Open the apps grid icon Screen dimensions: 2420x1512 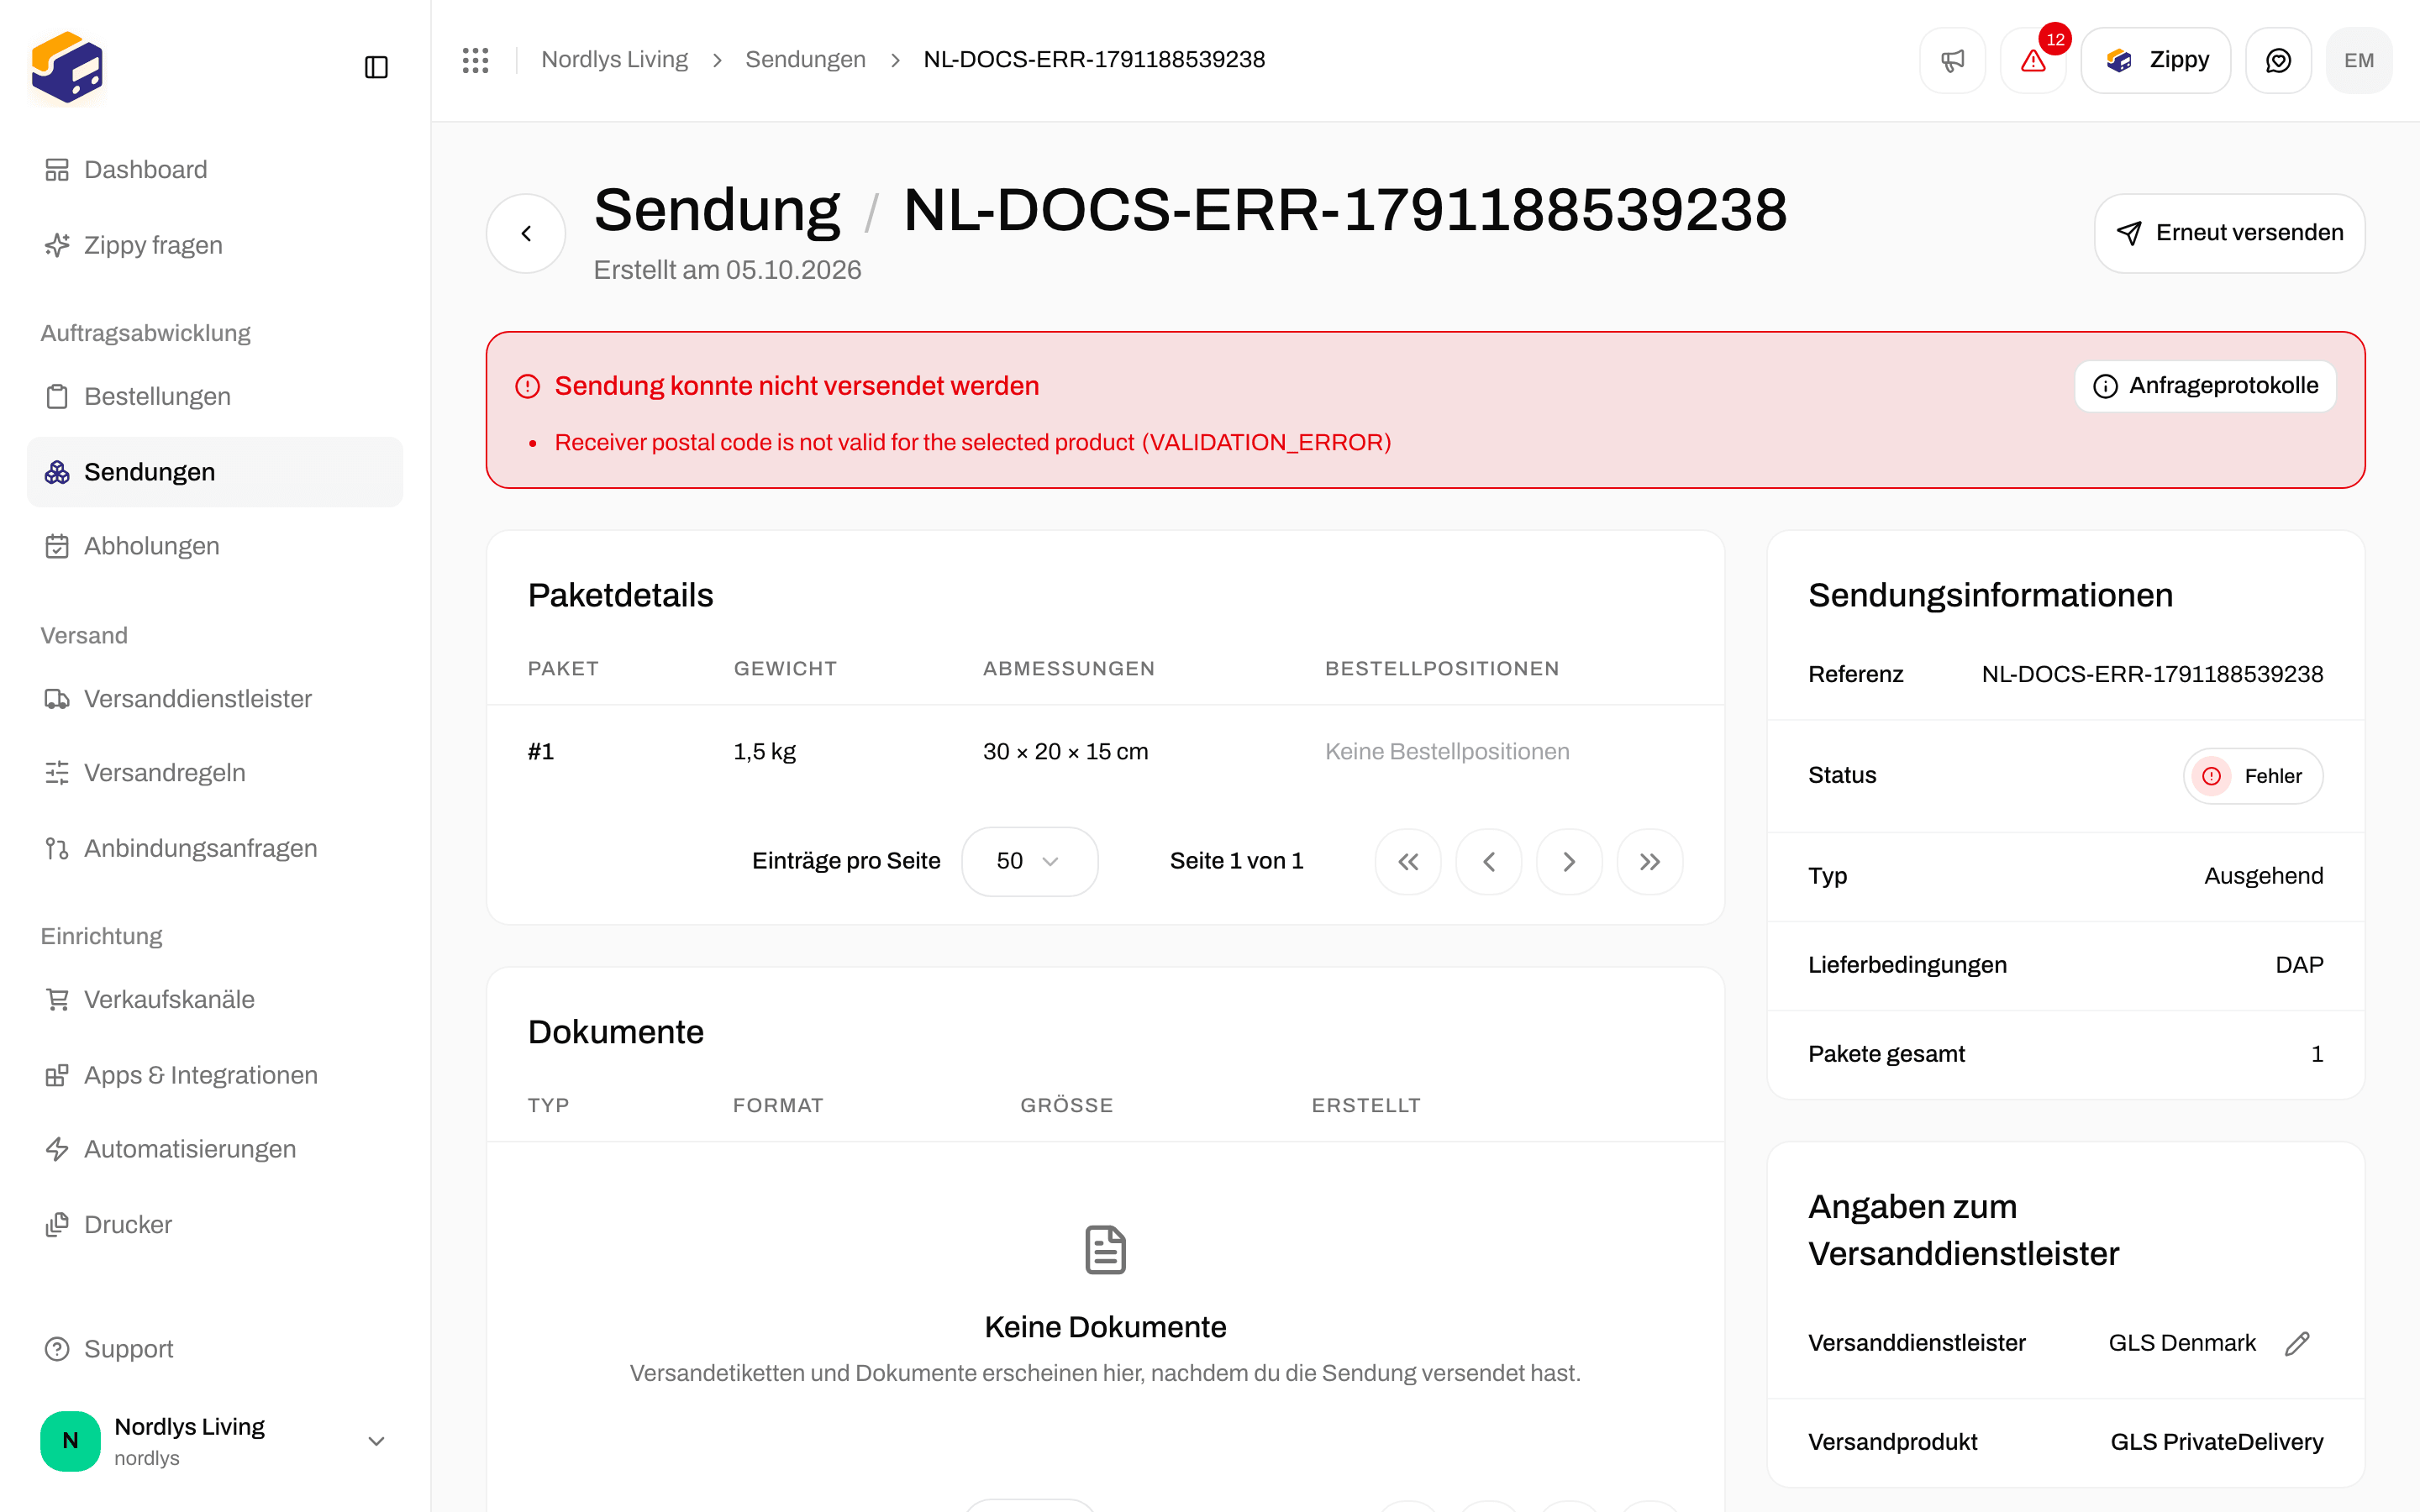(x=476, y=60)
